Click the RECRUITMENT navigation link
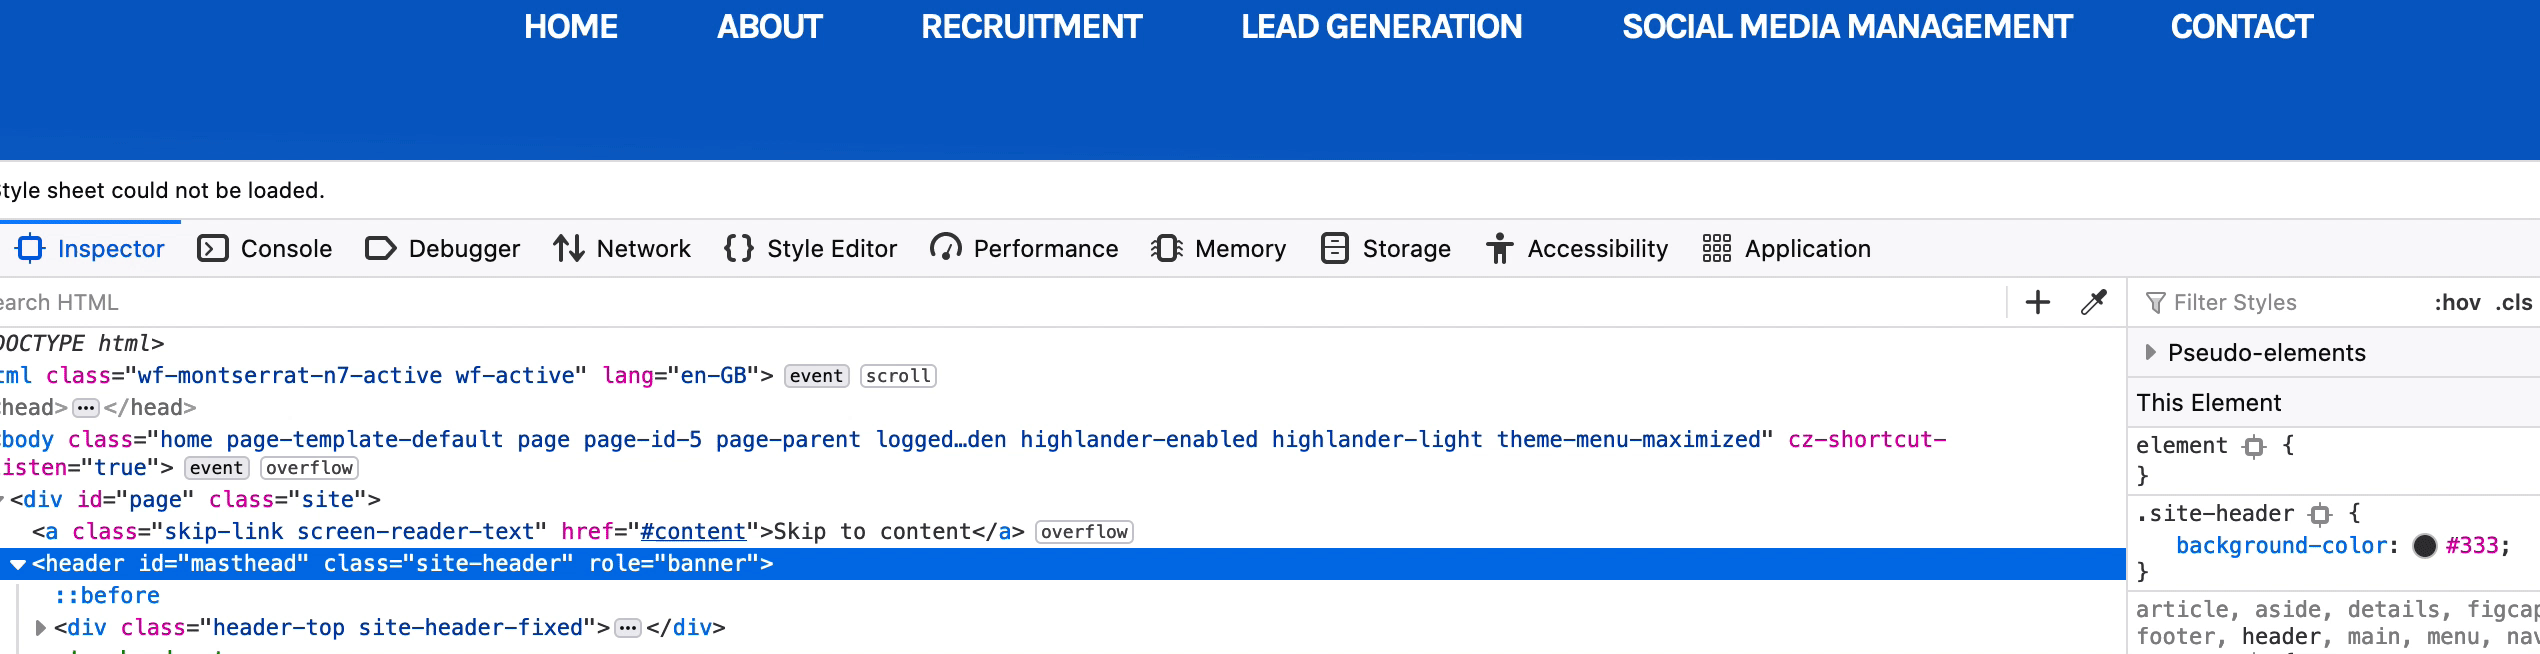Viewport: 2540px width, 654px height. point(1030,27)
